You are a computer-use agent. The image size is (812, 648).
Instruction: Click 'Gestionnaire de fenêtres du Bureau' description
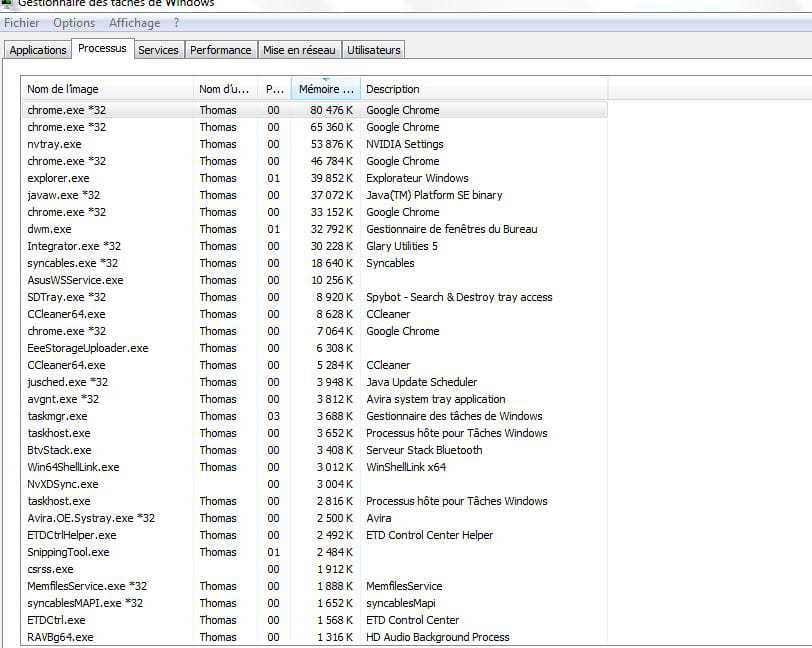(452, 229)
